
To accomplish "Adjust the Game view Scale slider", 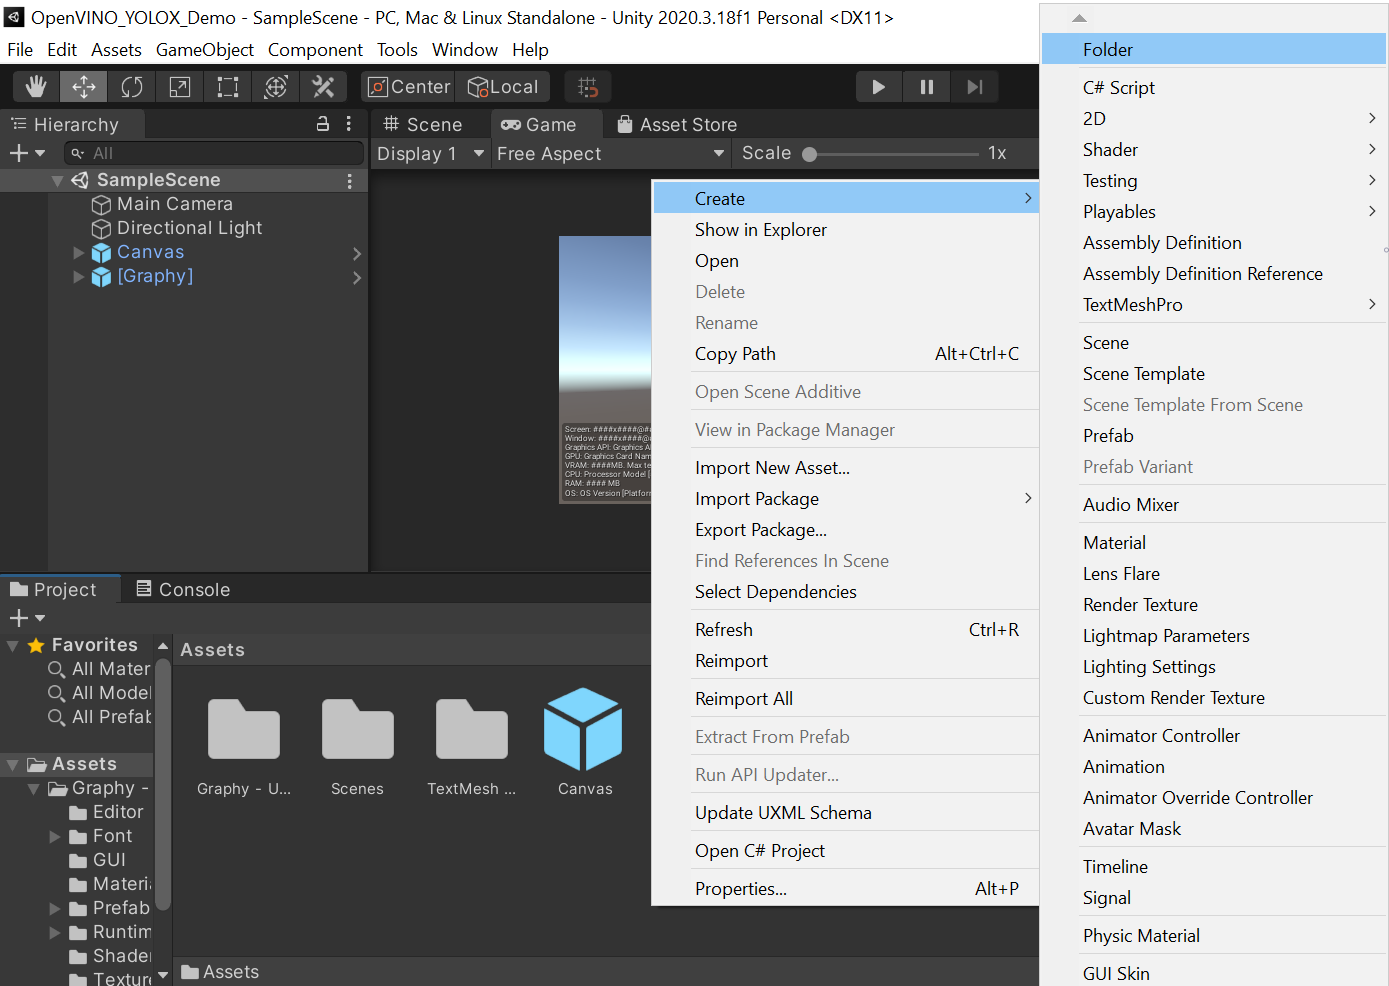I will point(810,154).
